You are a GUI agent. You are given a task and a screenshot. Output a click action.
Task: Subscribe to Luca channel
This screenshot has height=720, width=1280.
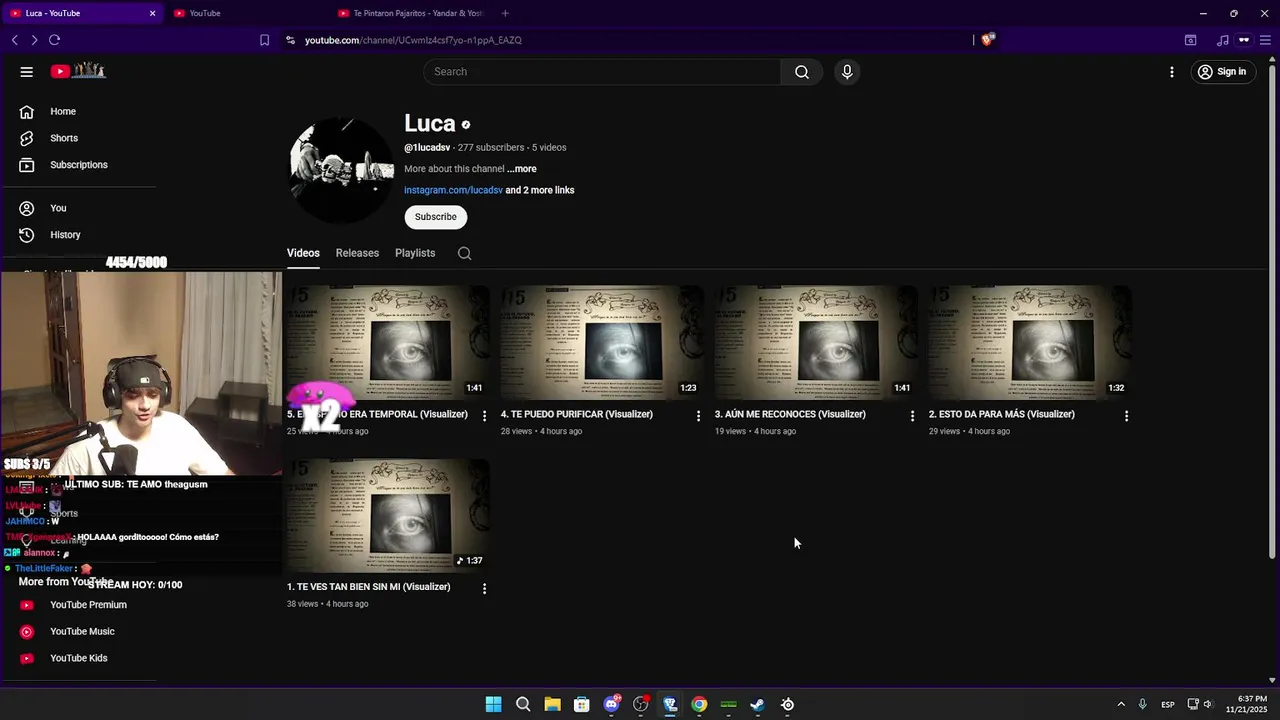[x=435, y=217]
